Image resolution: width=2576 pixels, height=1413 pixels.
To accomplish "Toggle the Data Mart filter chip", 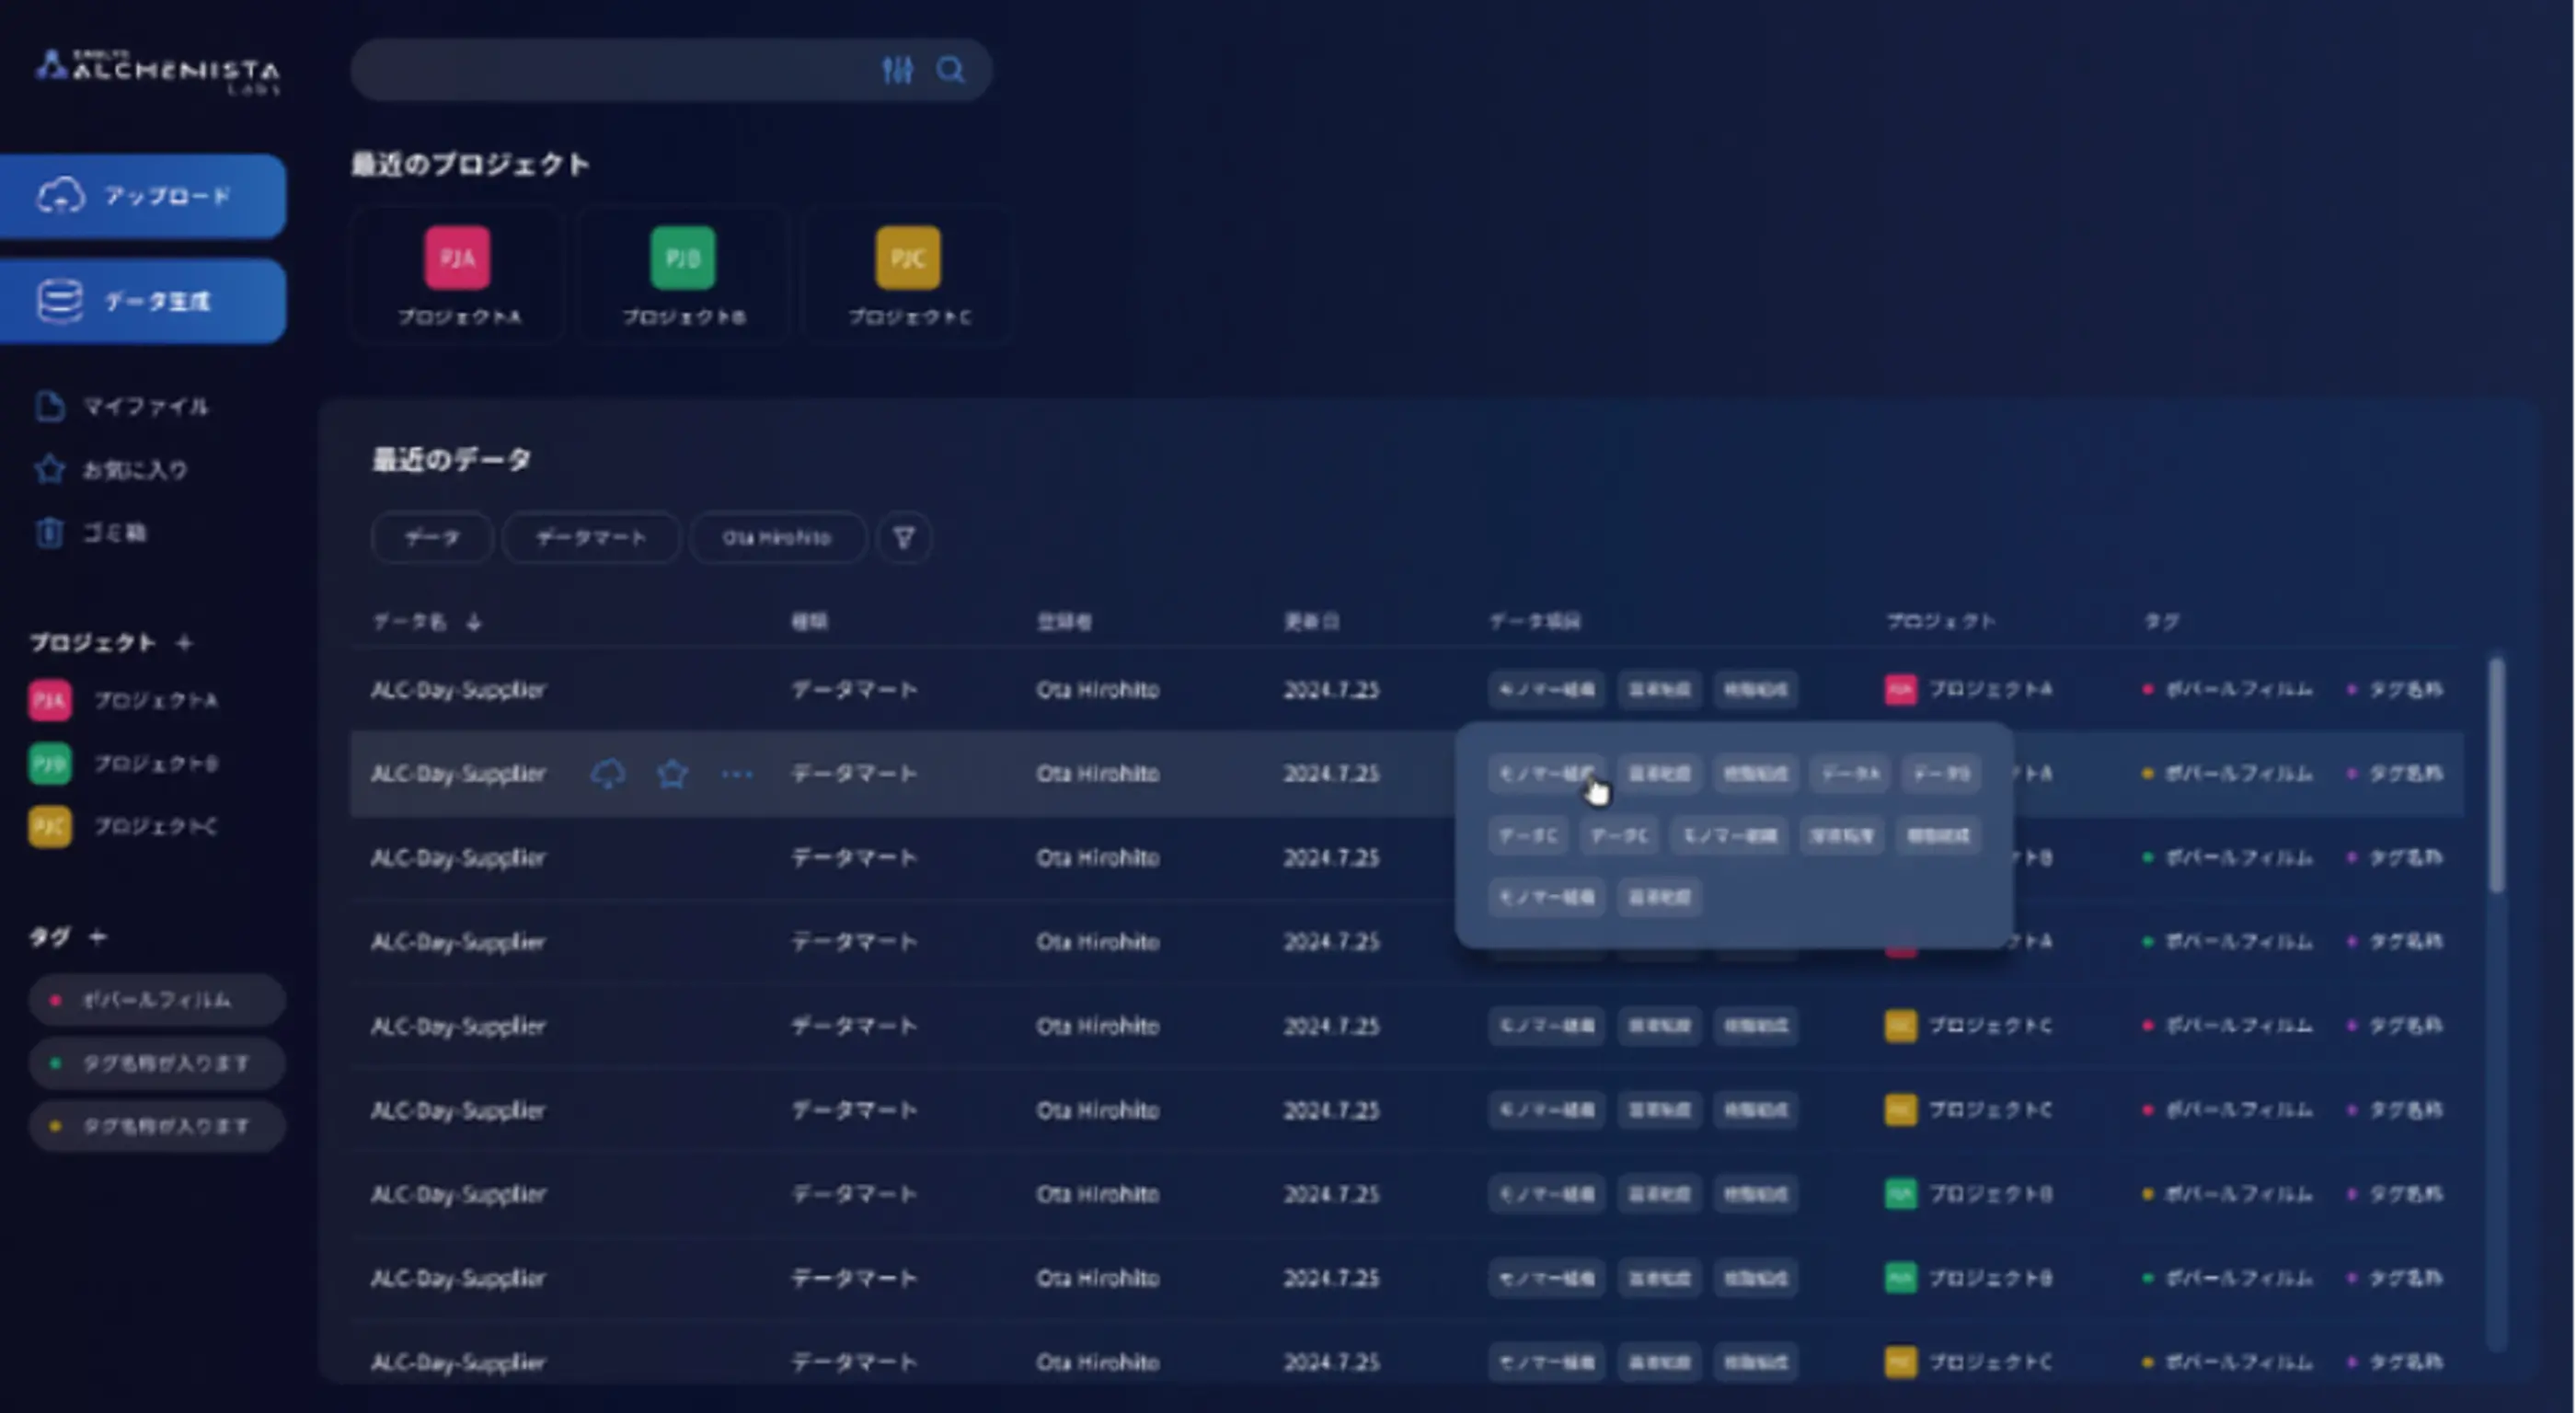I will coord(591,538).
